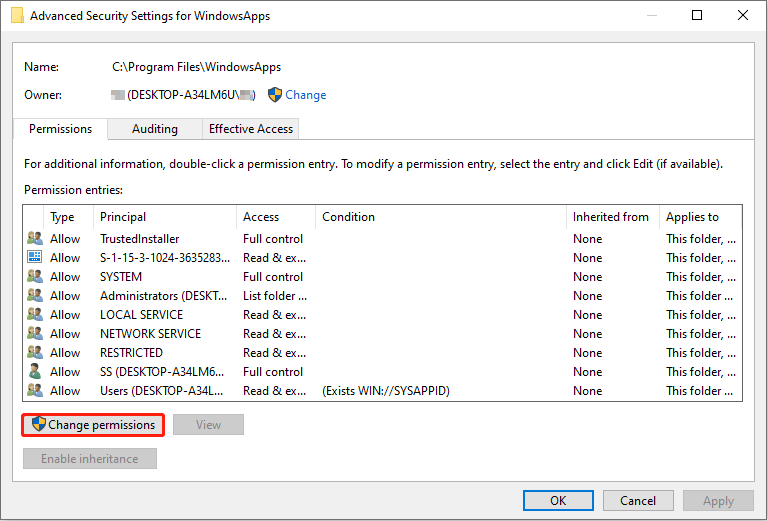
Task: Click the Users row's group icon
Action: click(x=35, y=390)
